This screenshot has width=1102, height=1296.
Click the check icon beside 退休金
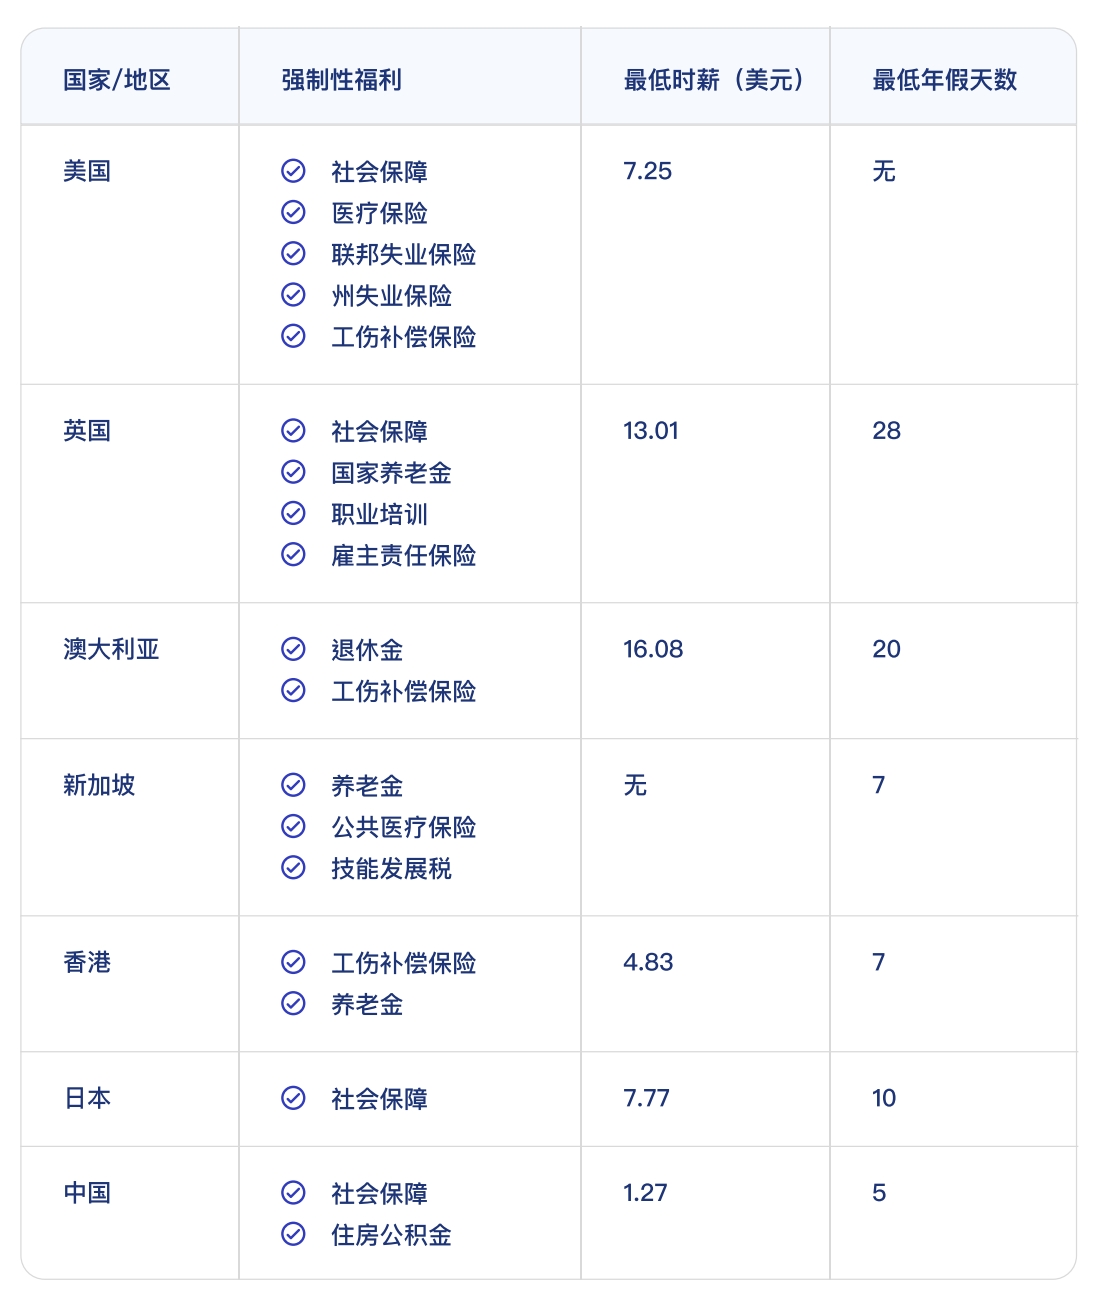(293, 649)
